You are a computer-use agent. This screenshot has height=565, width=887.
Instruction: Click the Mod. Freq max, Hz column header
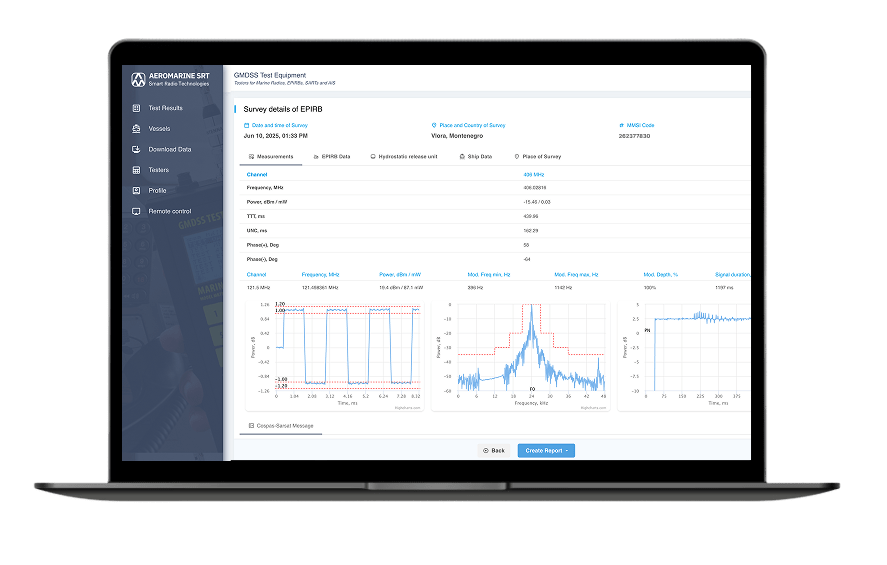pos(576,274)
